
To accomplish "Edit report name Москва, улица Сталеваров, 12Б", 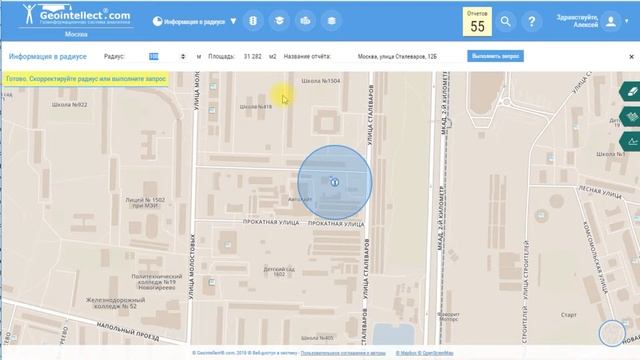I will click(x=397, y=57).
